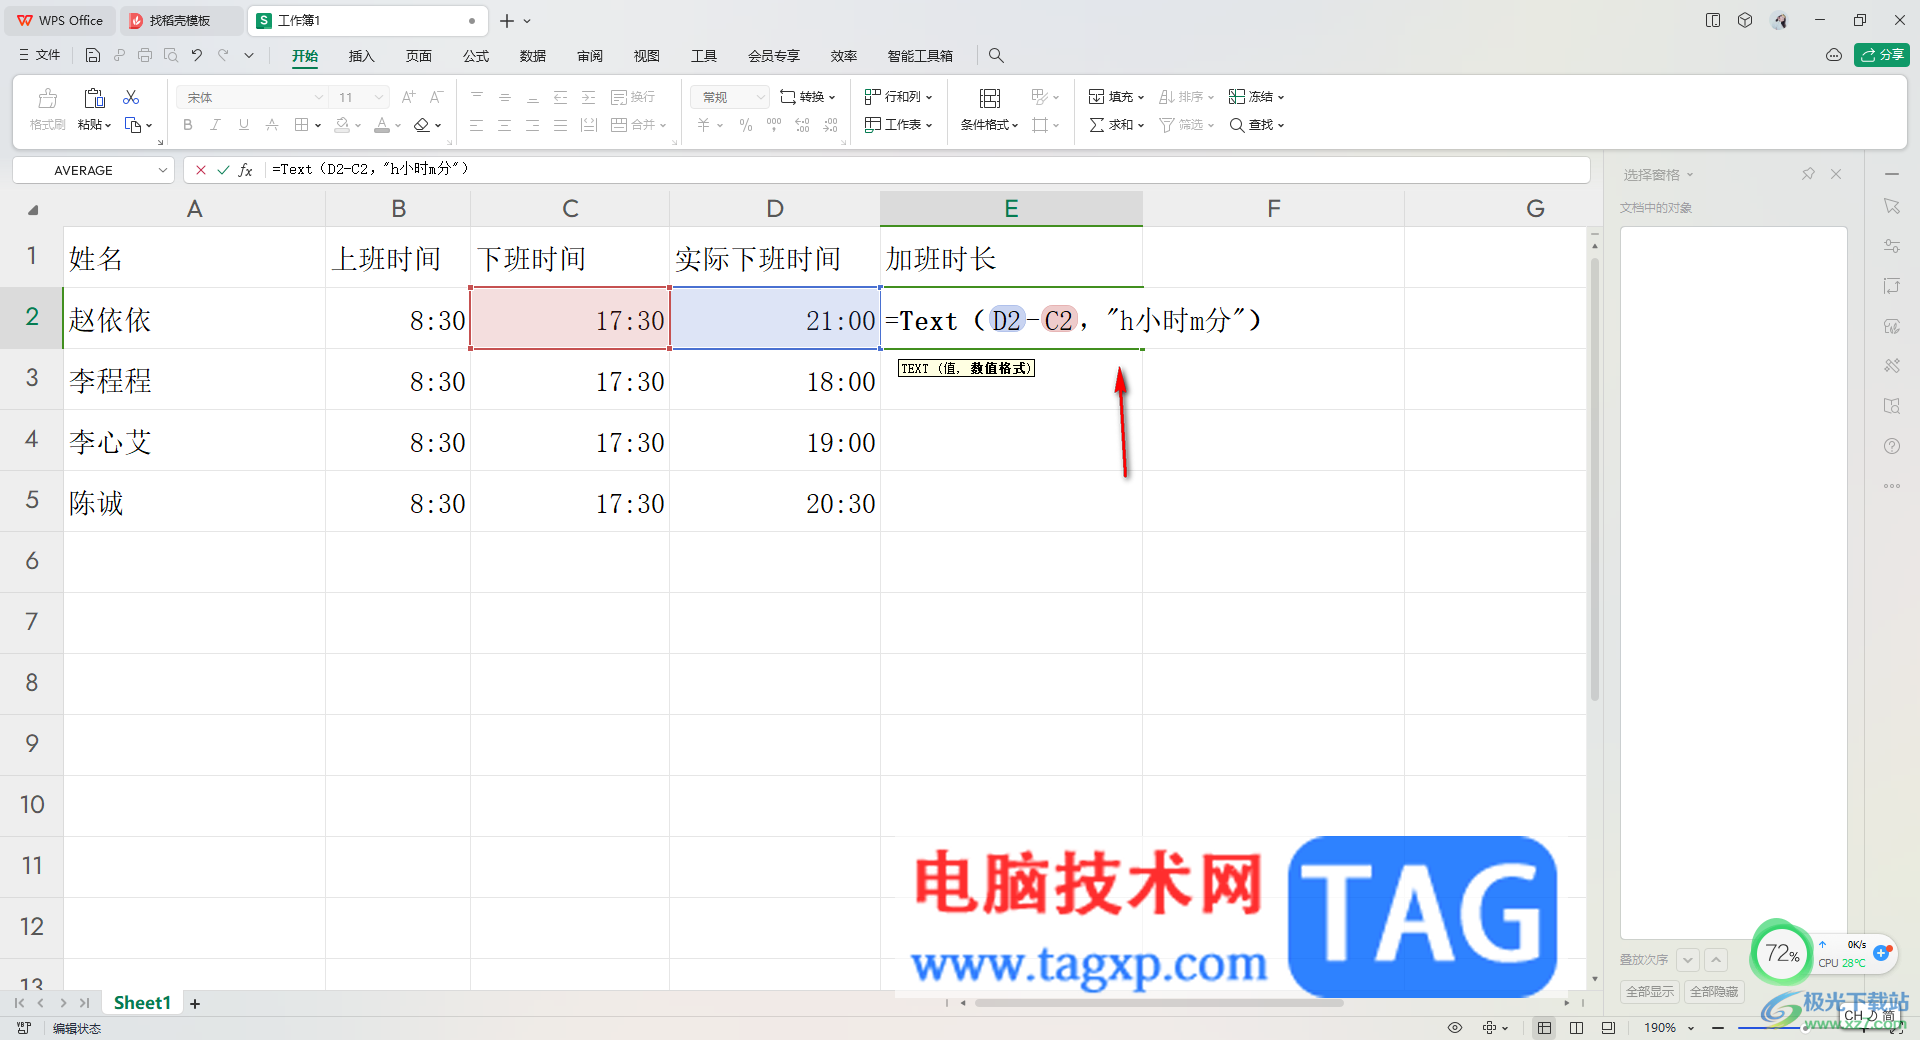
Task: Close the selection pane
Action: pos(1836,174)
